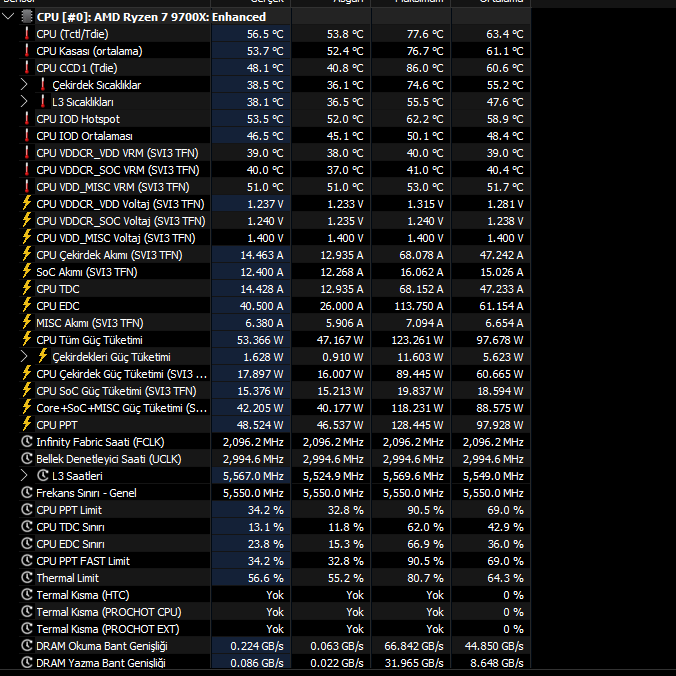Select the CPU Kasası (ortalama) row label

(89, 51)
